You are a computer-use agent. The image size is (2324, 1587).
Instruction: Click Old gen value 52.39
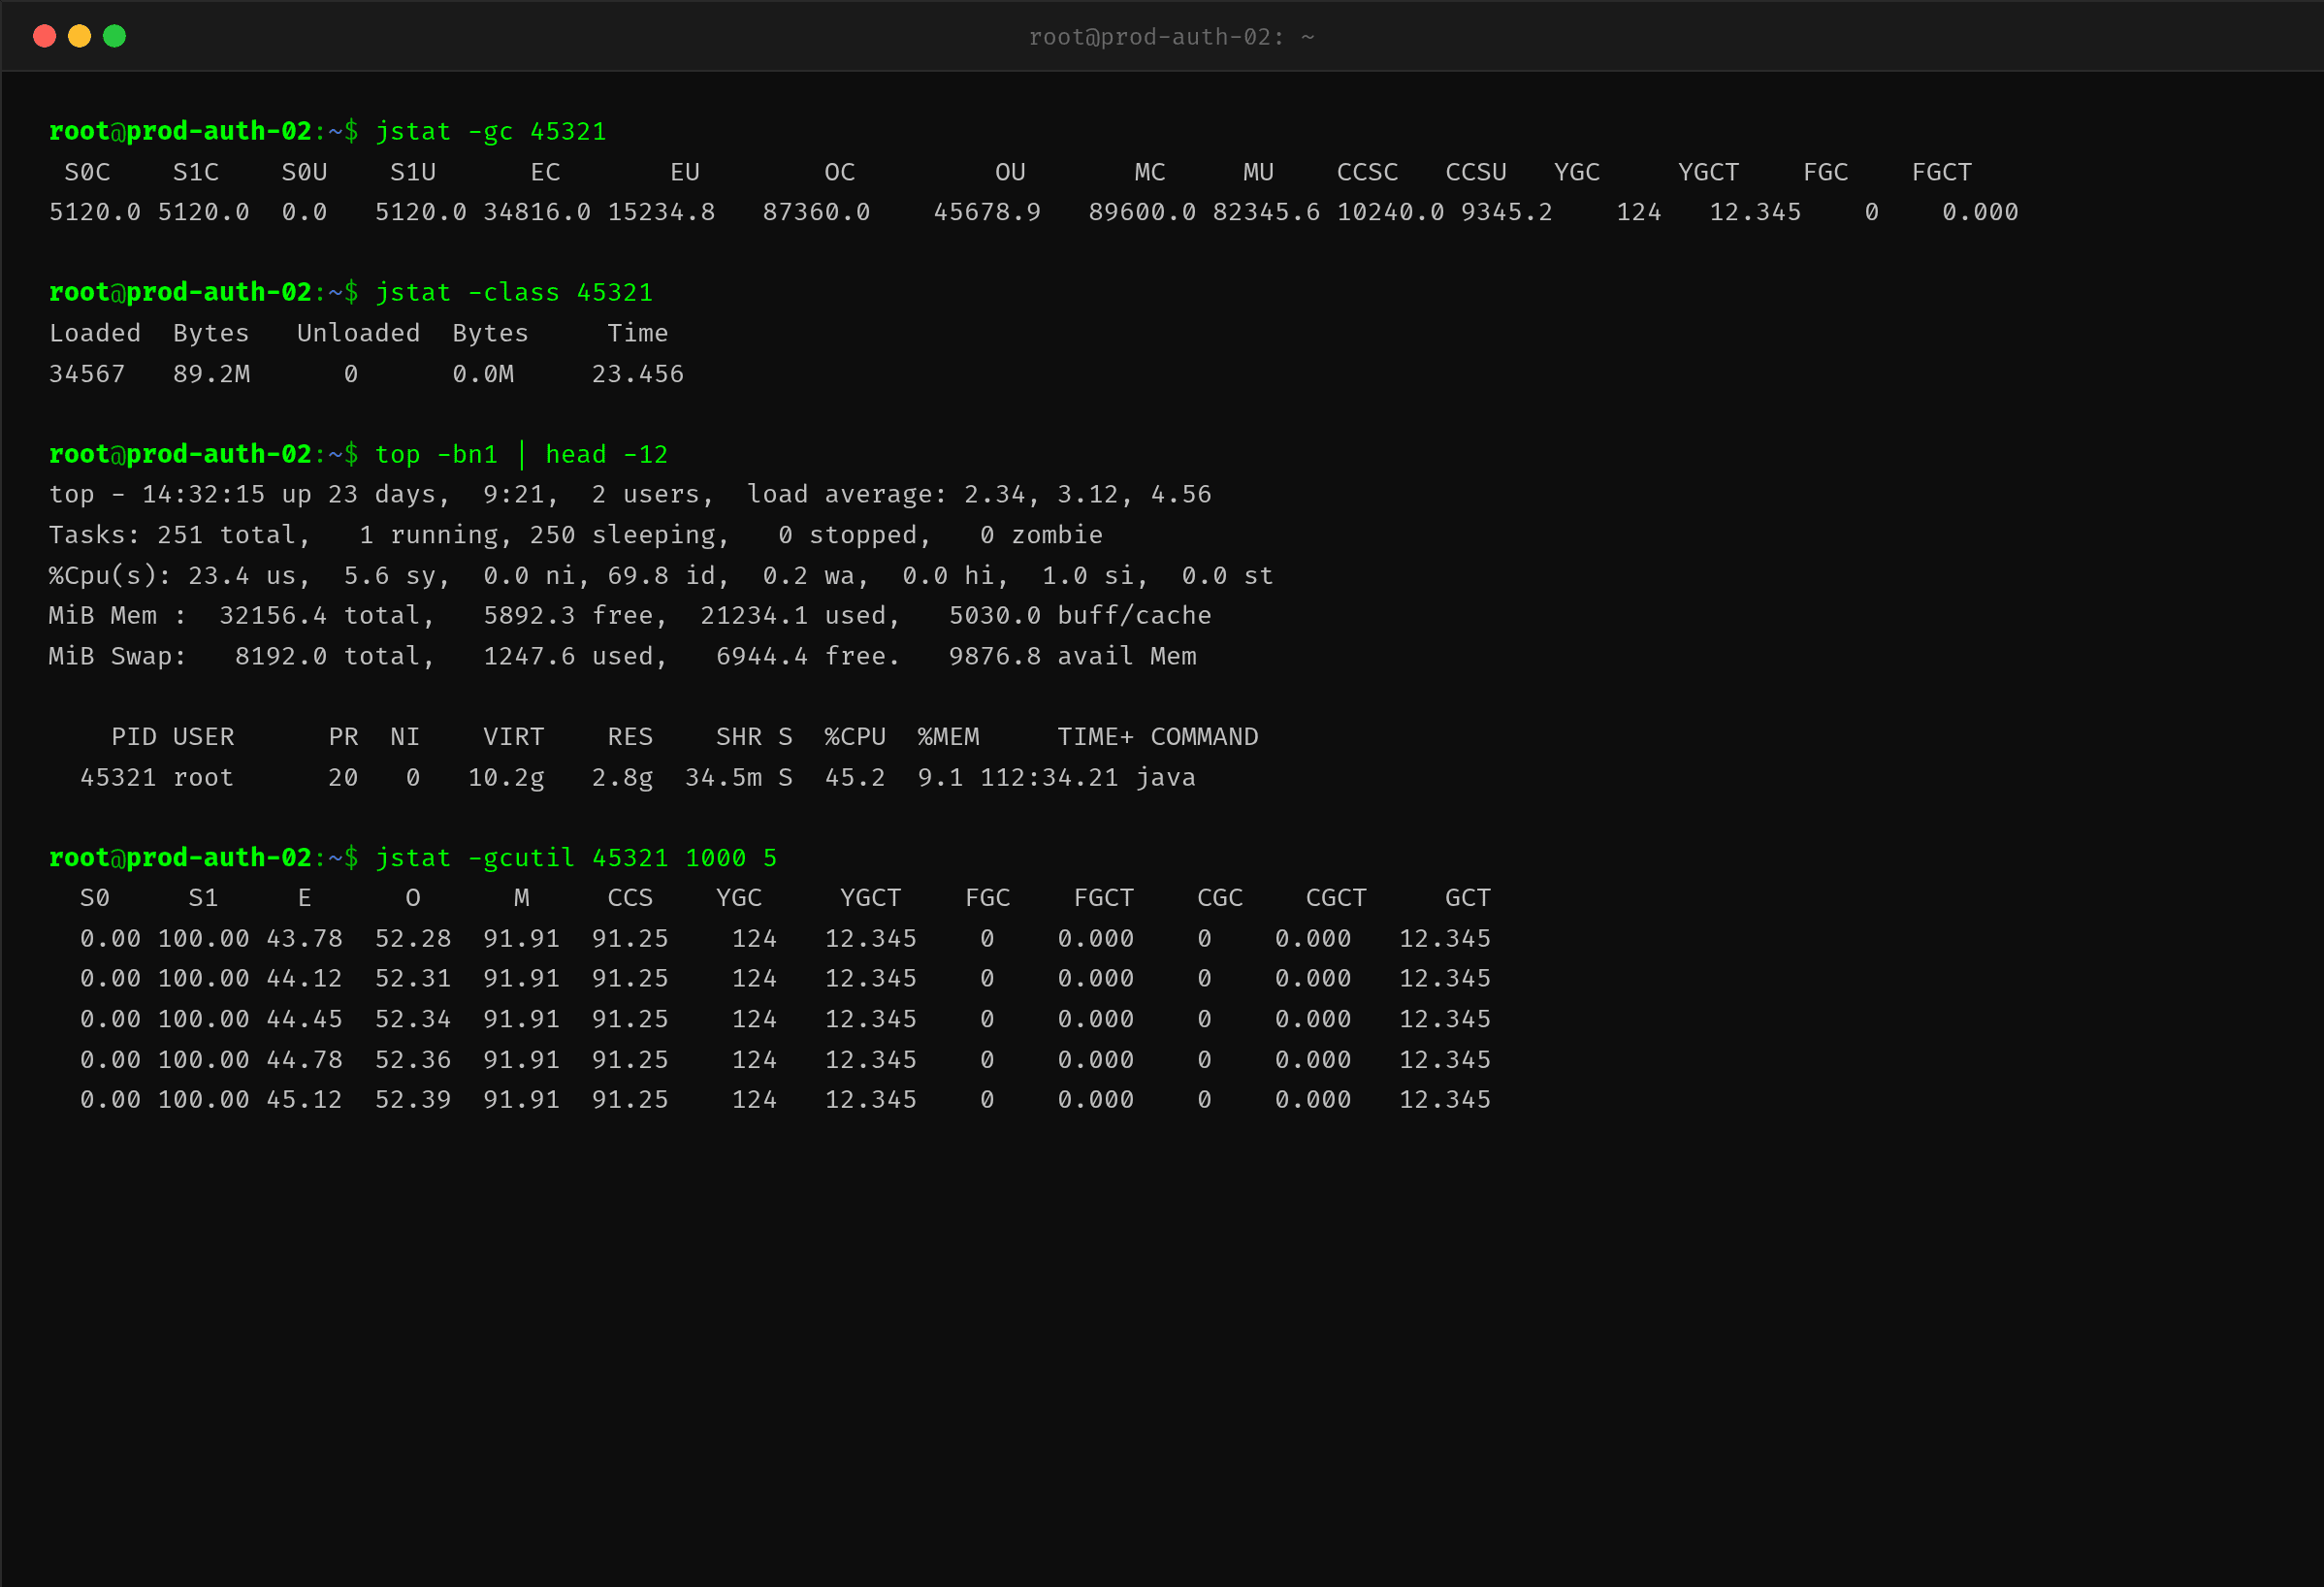click(413, 1100)
